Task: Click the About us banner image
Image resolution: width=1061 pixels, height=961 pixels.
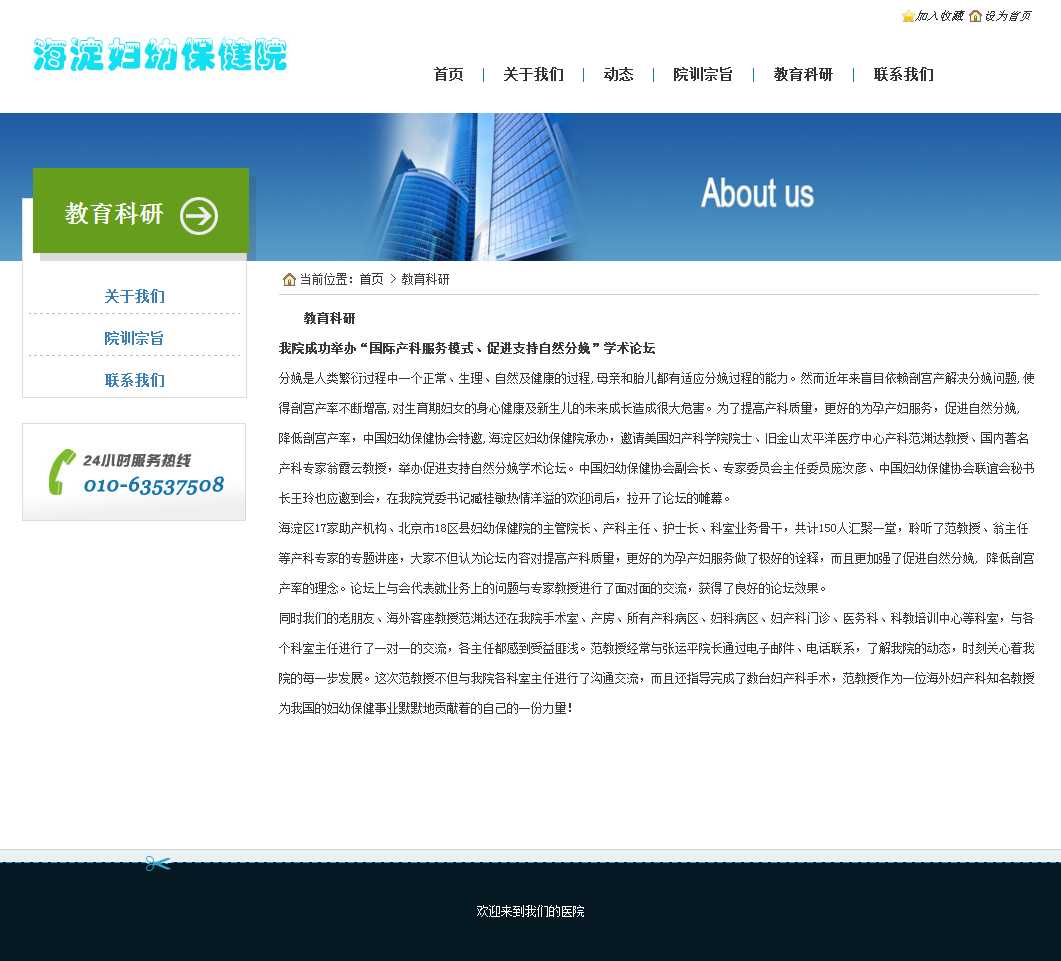Action: pos(757,192)
